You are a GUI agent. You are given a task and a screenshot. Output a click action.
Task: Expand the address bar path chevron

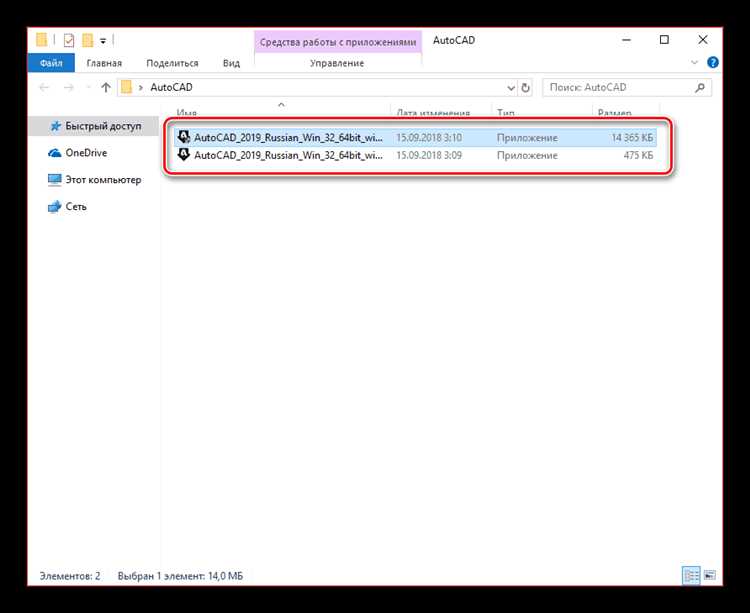[x=141, y=88]
